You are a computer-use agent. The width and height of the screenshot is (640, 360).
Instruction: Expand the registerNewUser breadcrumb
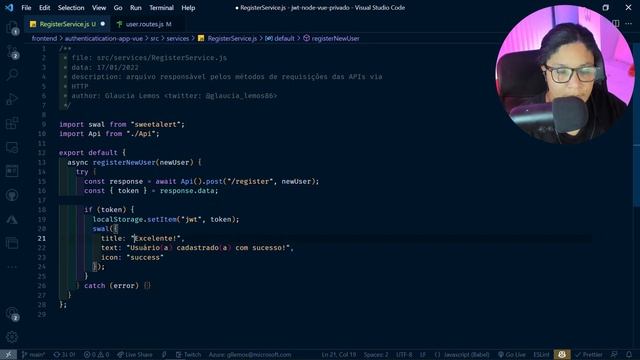click(x=336, y=38)
